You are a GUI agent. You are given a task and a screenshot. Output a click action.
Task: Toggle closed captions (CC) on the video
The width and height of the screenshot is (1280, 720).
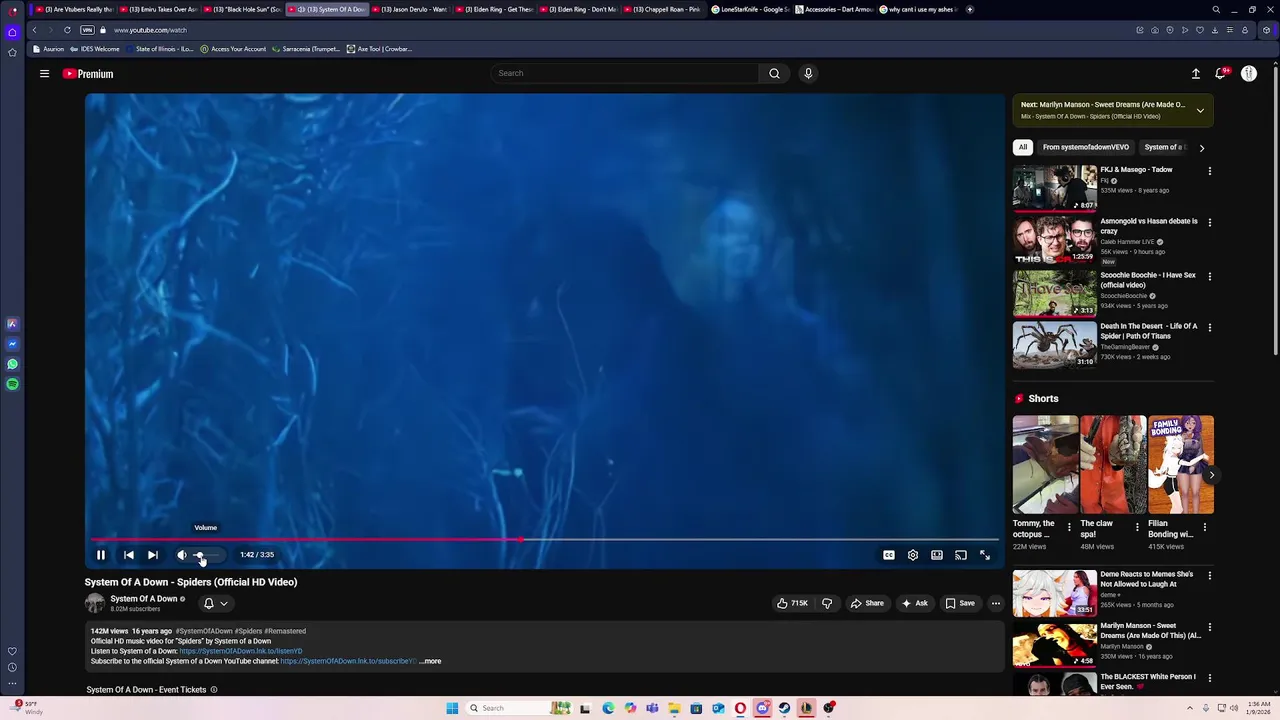tap(889, 555)
